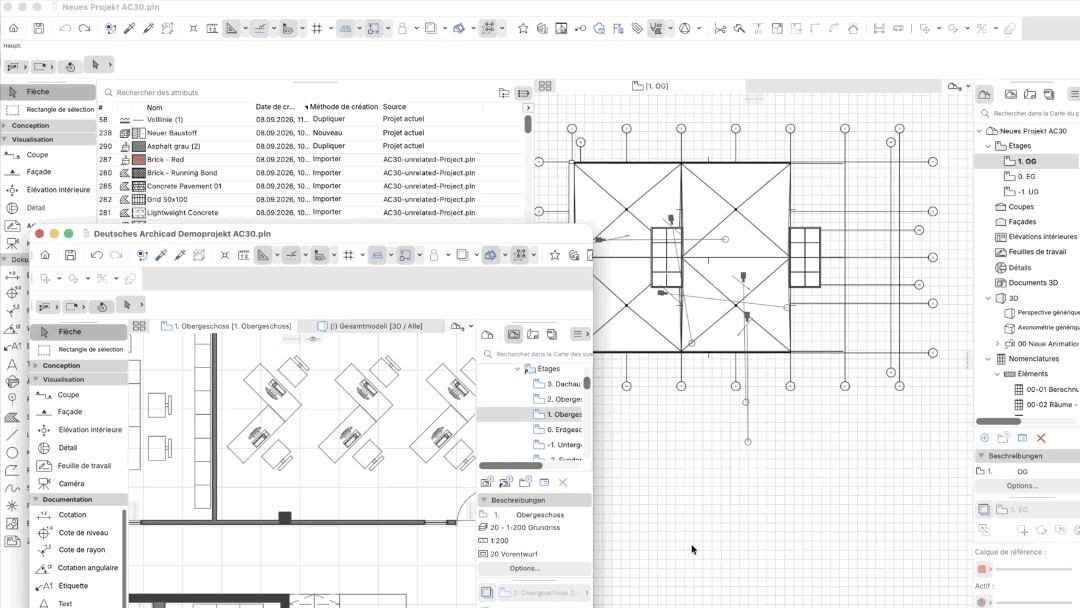Toggle the Rectangle de sélection marquee tool
The height and width of the screenshot is (608, 1080).
[x=90, y=349]
